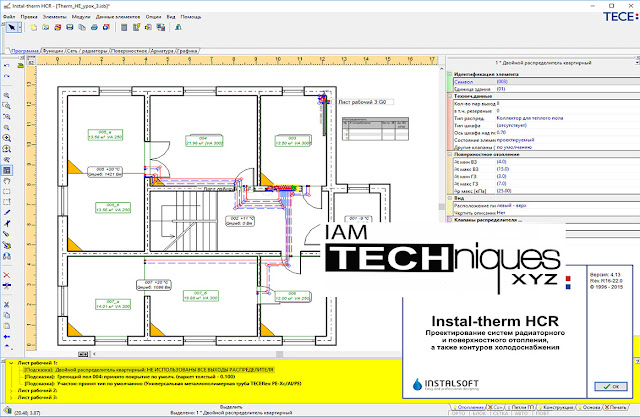The width and height of the screenshot is (640, 417).
Task: Click the blue left arrow icon
Action: click(x=7, y=337)
